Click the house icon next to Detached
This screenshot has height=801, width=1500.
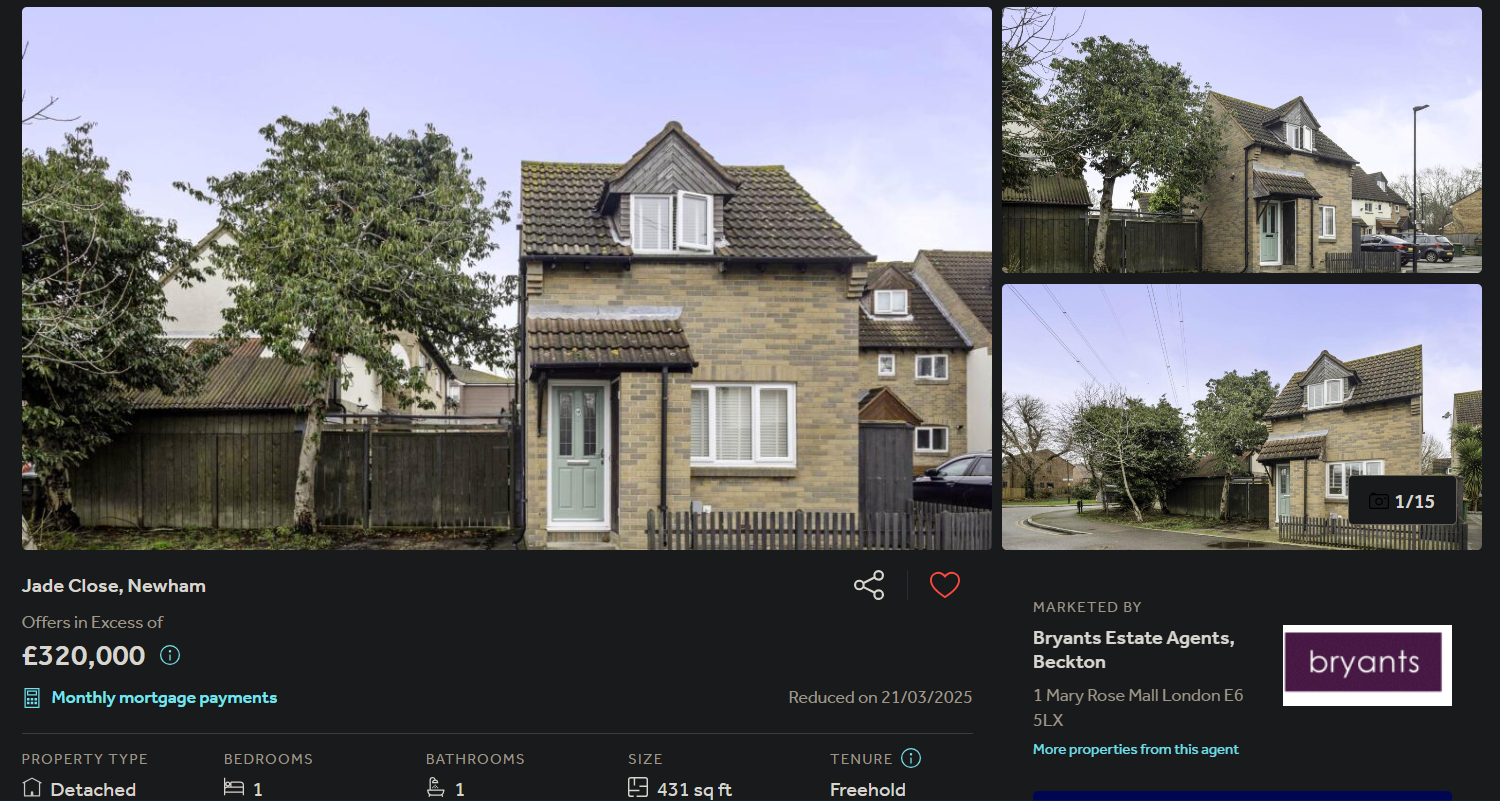(x=32, y=788)
